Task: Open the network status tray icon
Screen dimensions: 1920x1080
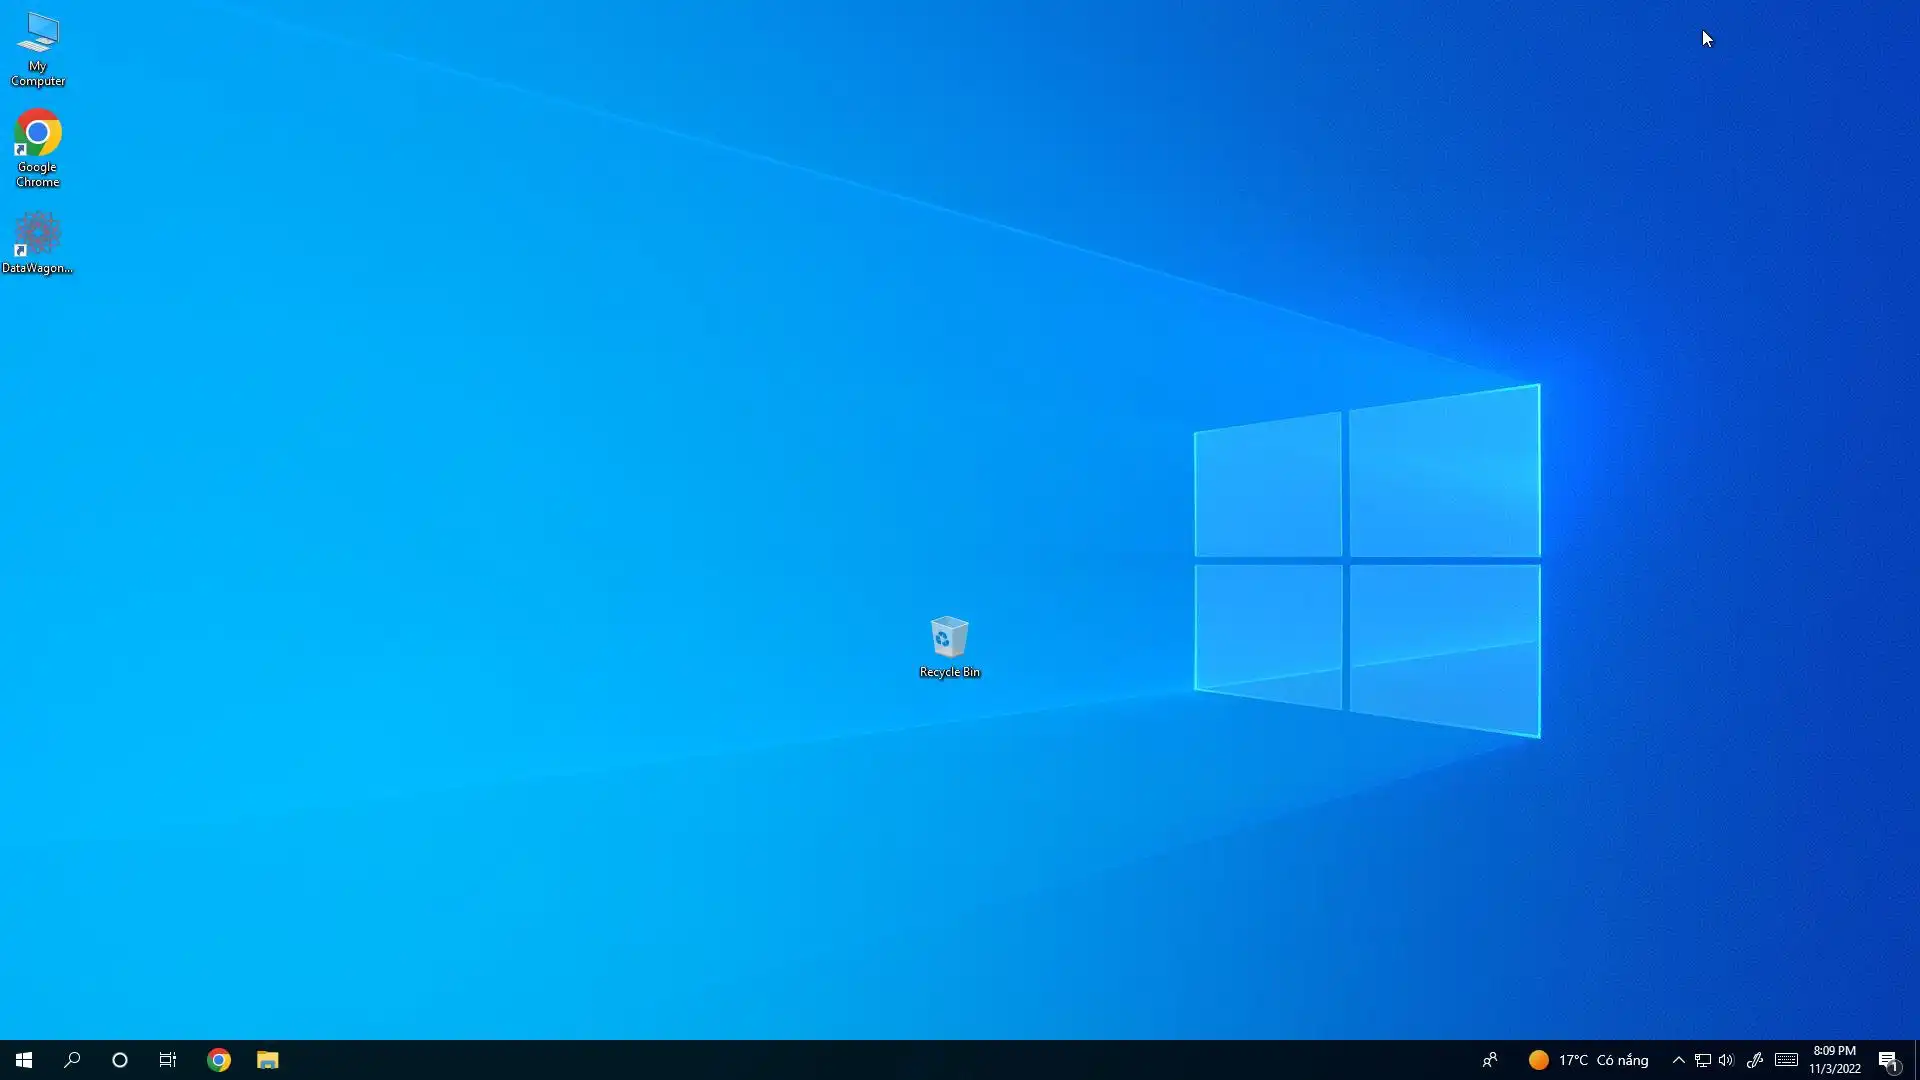Action: 1702,1060
